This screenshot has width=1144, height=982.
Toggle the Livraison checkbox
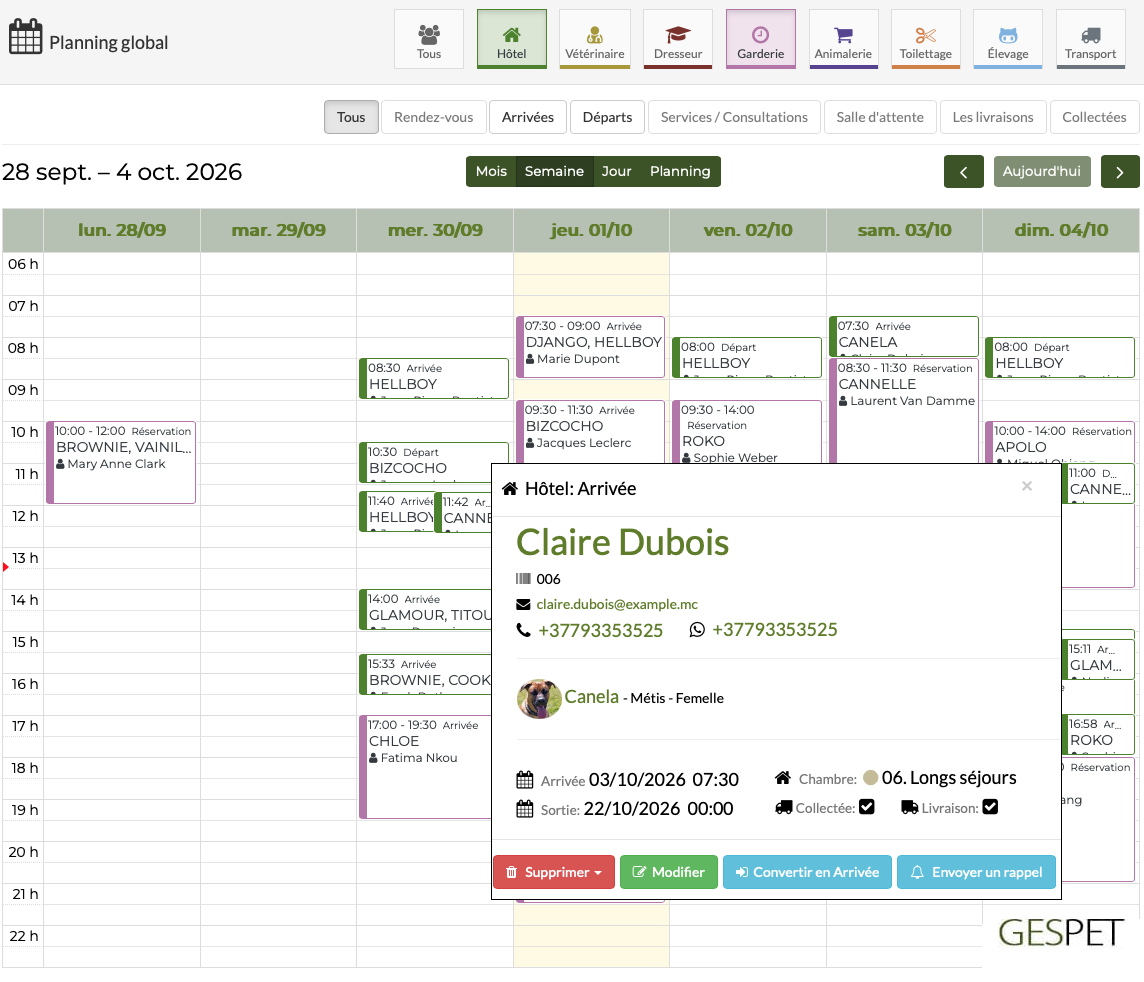click(990, 807)
